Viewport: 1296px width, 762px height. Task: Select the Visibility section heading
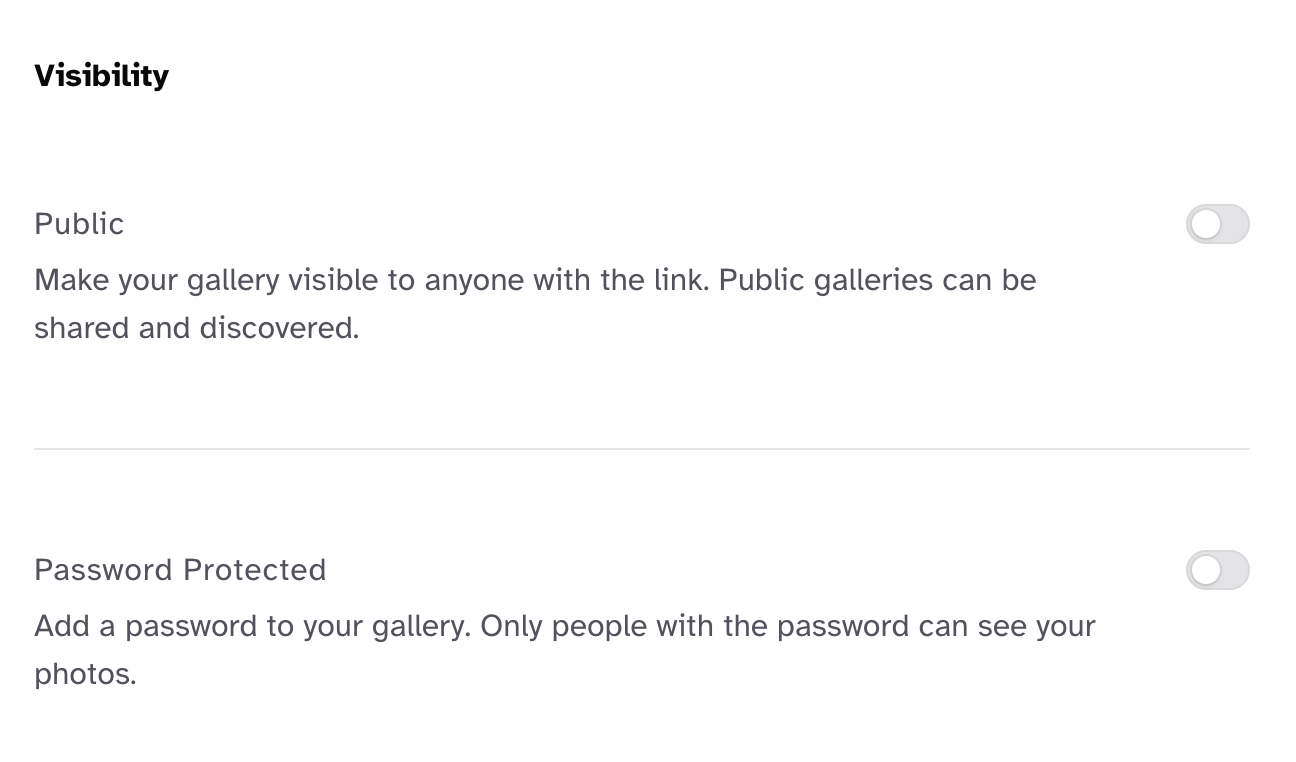(x=101, y=75)
